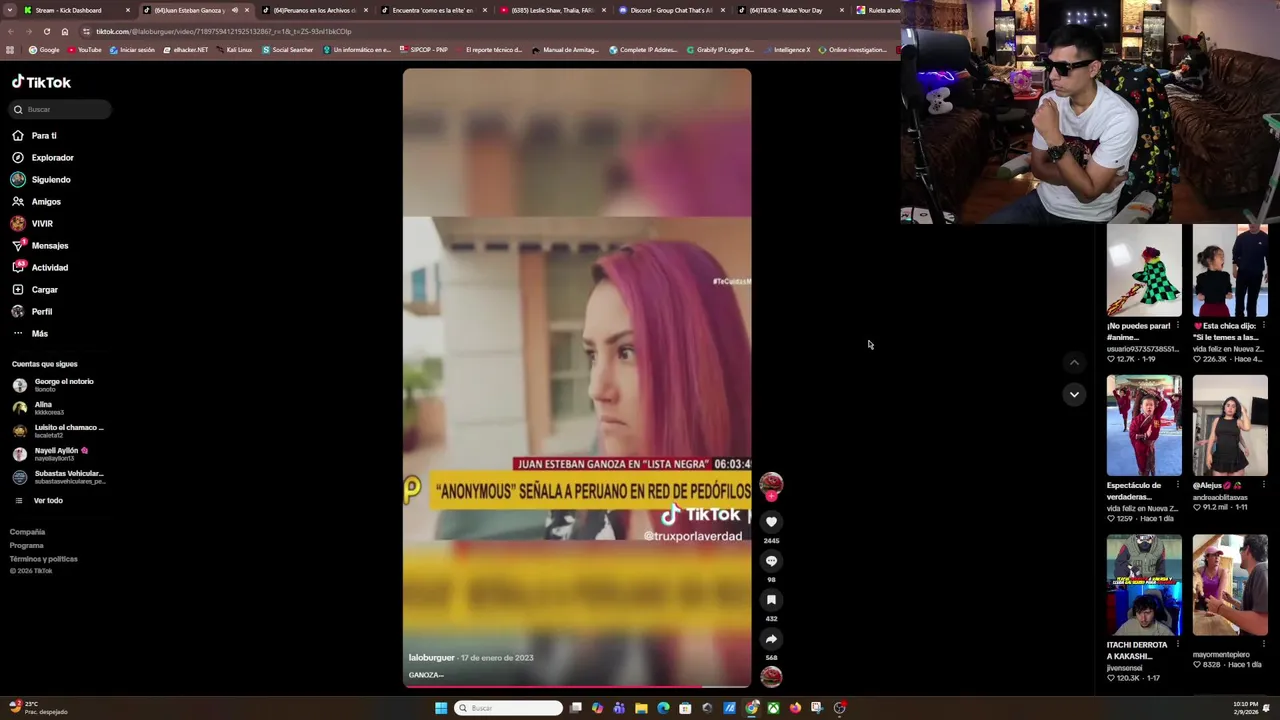The width and height of the screenshot is (1280, 720).
Task: Open VIVIR live section
Action: (x=32, y=224)
